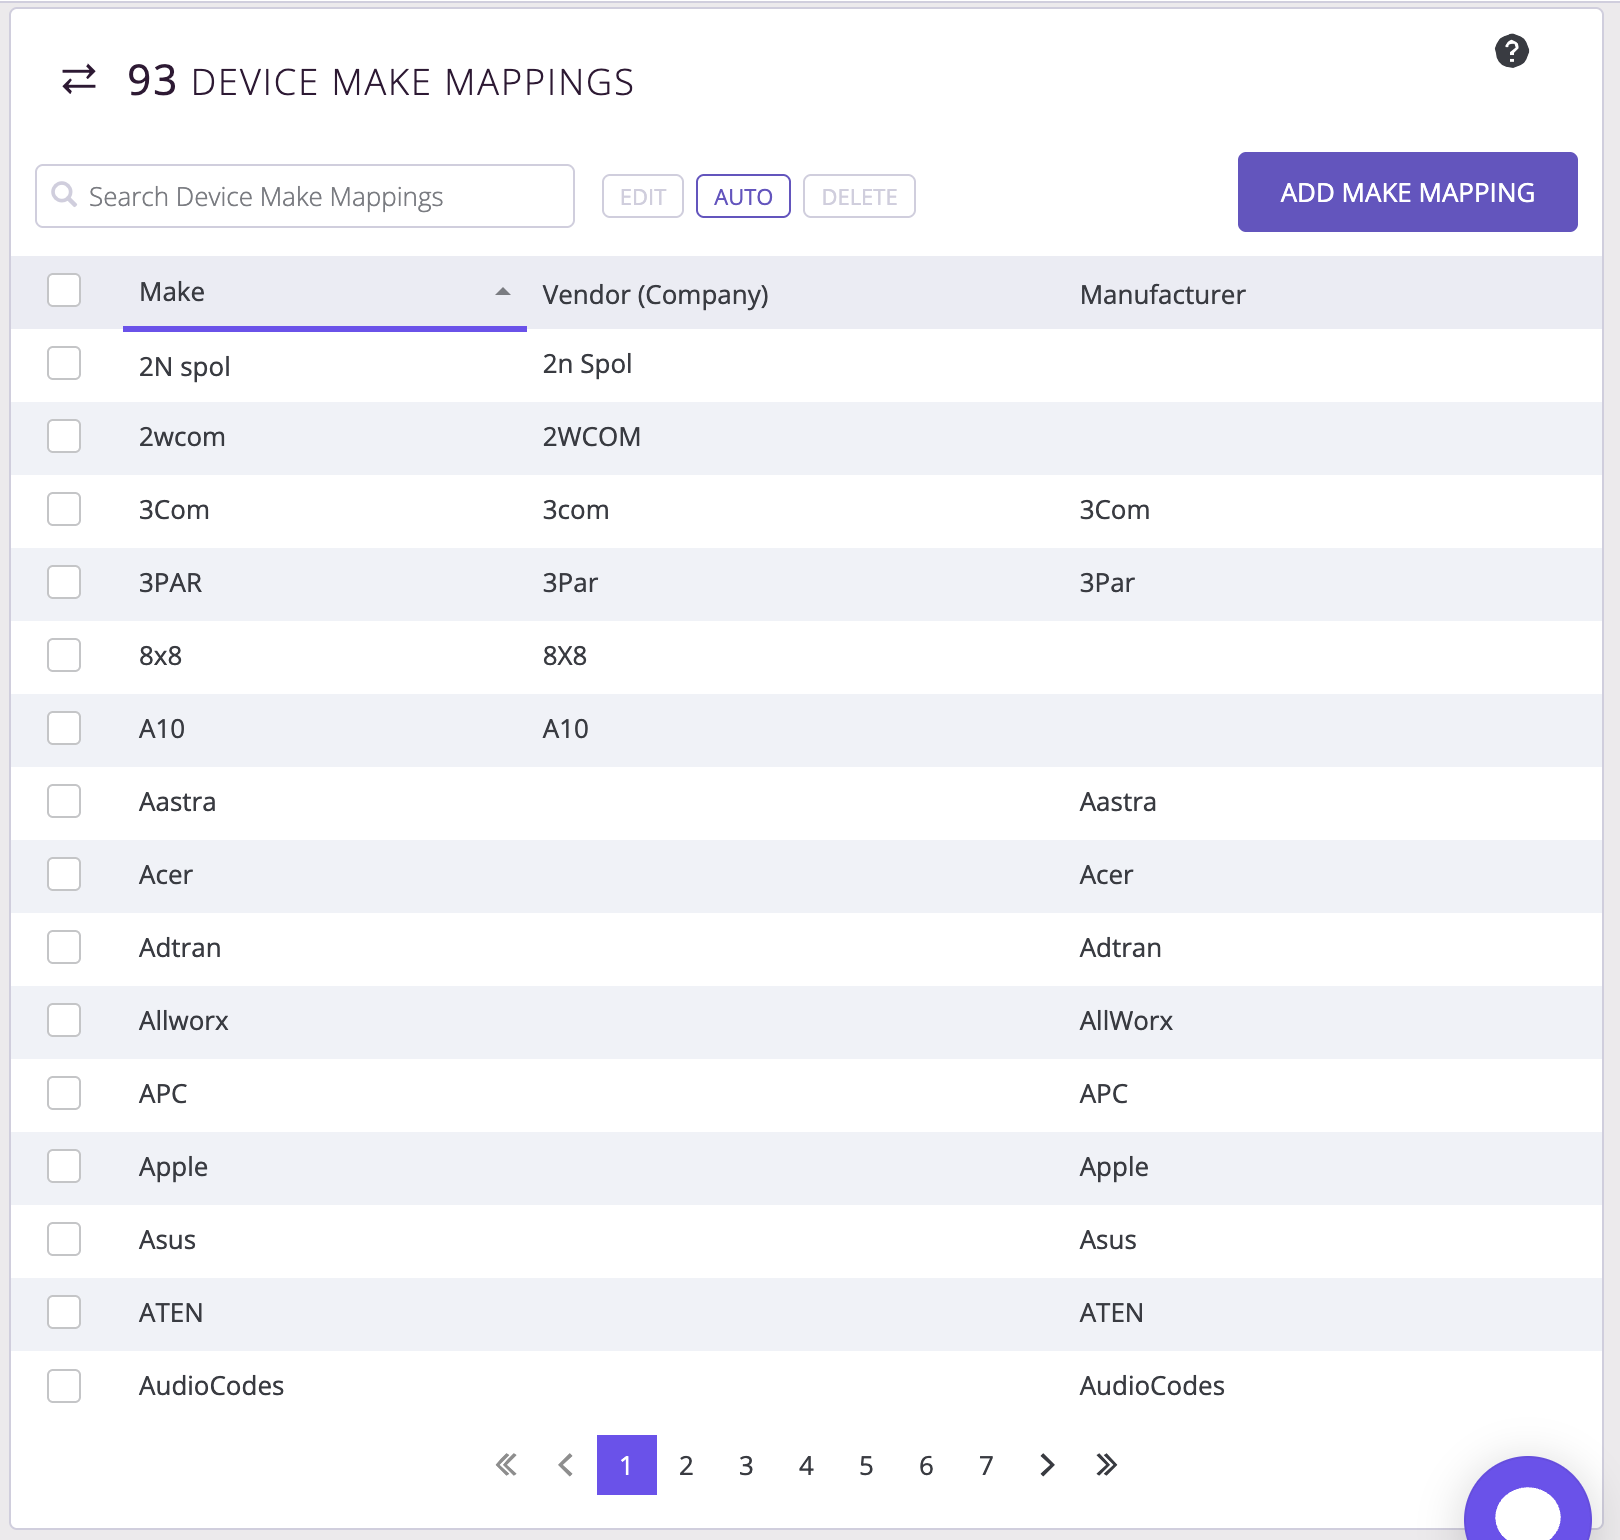
Task: Go to first page with double-left chevron
Action: 506,1465
